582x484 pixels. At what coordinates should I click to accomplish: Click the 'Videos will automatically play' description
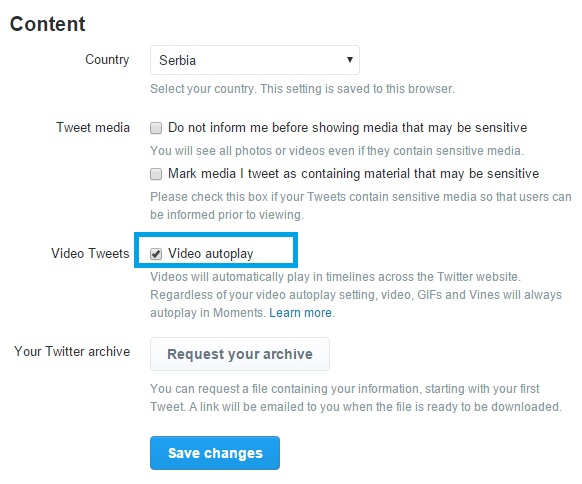tap(356, 295)
